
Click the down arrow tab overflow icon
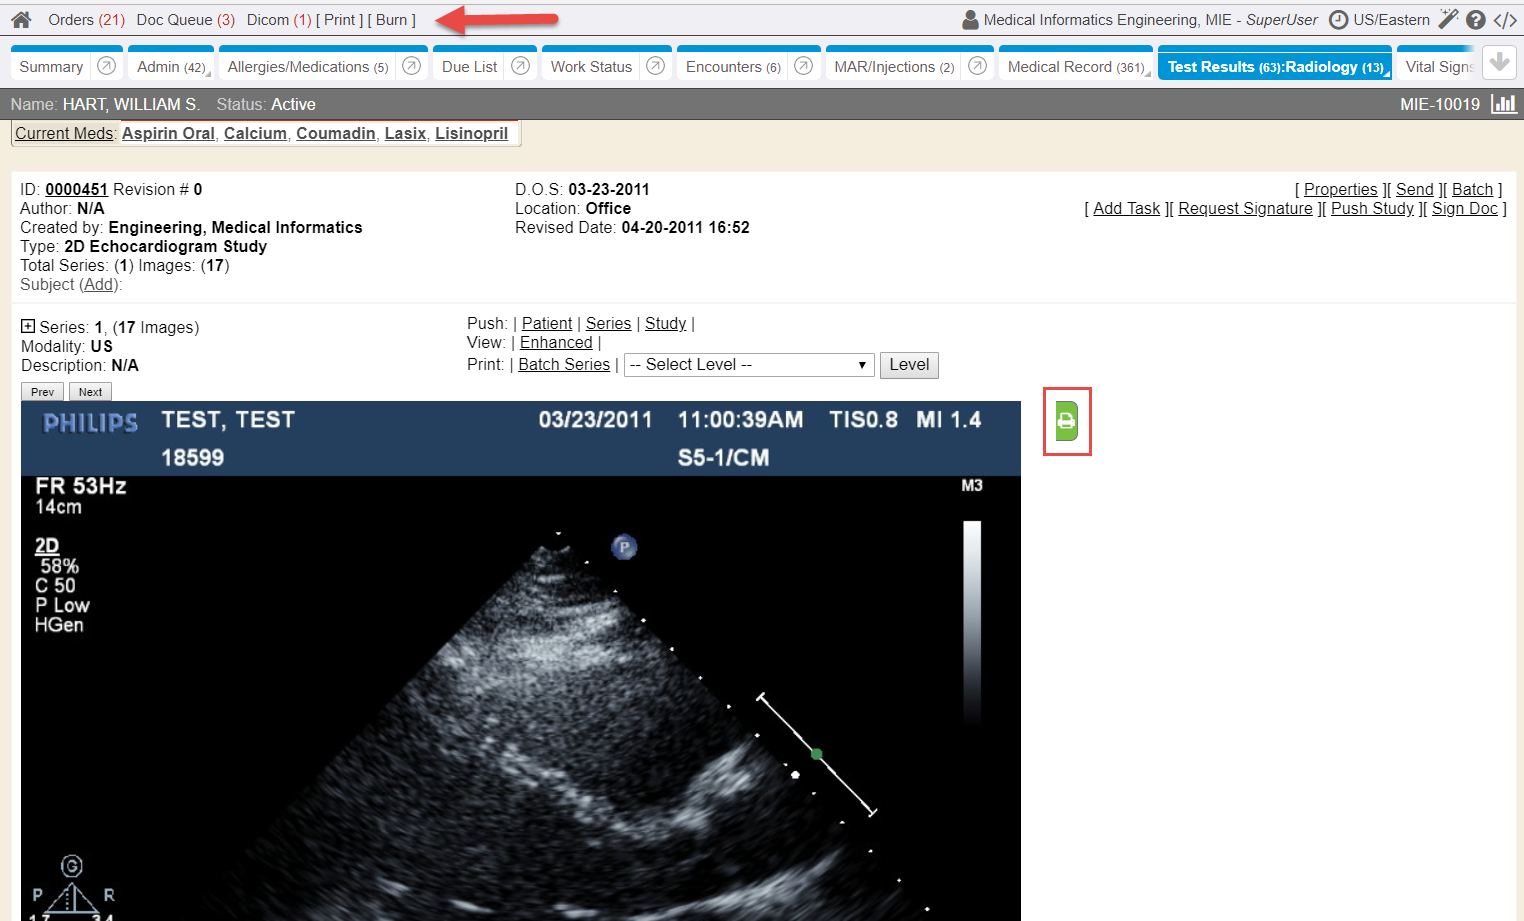pyautogui.click(x=1498, y=63)
